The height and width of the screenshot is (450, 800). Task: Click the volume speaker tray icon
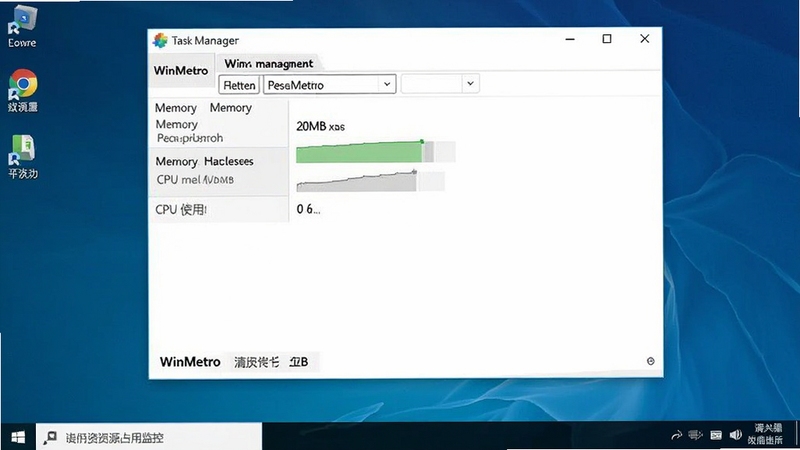[x=735, y=435]
